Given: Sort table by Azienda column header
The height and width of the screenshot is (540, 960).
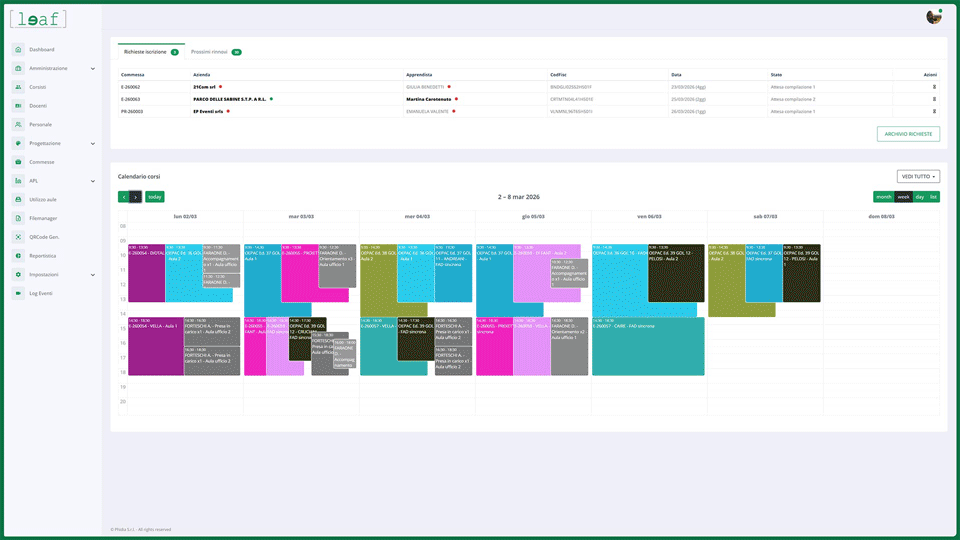Looking at the screenshot, I should click(201, 75).
